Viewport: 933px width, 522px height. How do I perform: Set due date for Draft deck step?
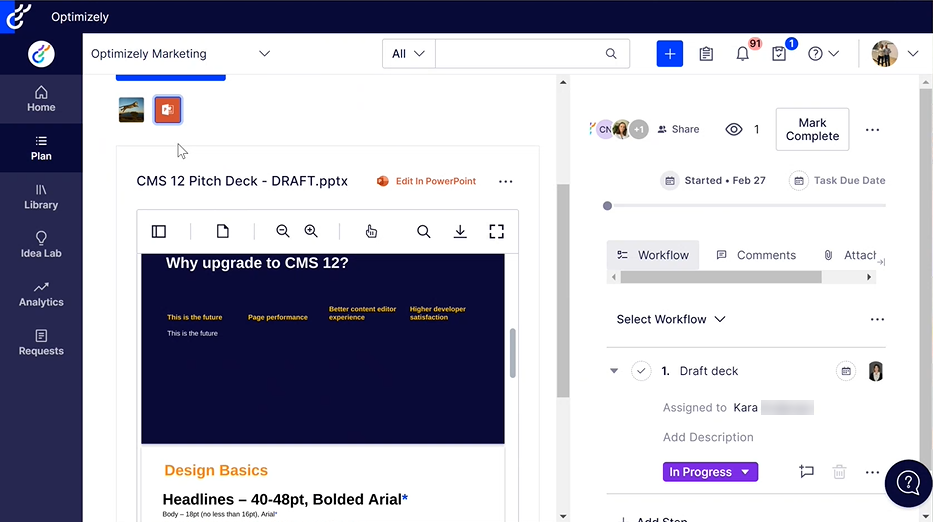[x=846, y=371]
